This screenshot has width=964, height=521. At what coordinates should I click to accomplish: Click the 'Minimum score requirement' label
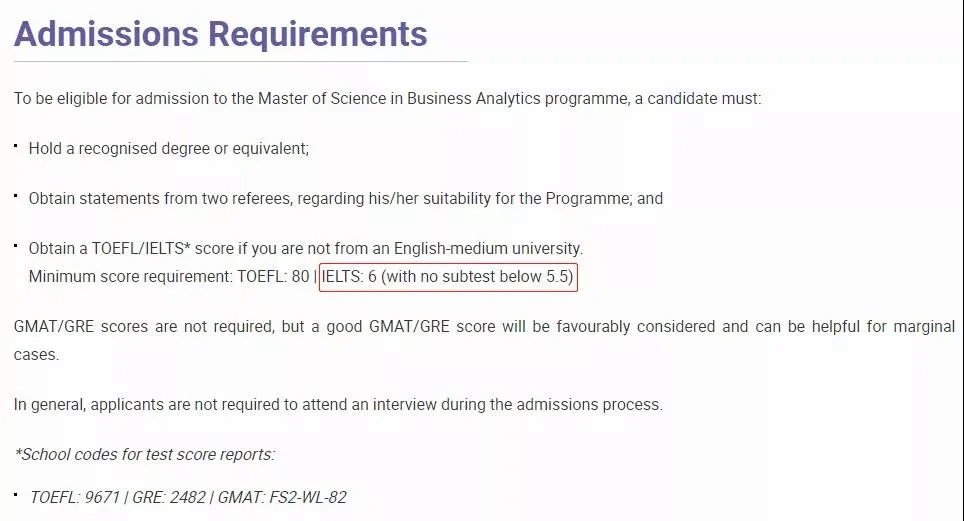131,277
